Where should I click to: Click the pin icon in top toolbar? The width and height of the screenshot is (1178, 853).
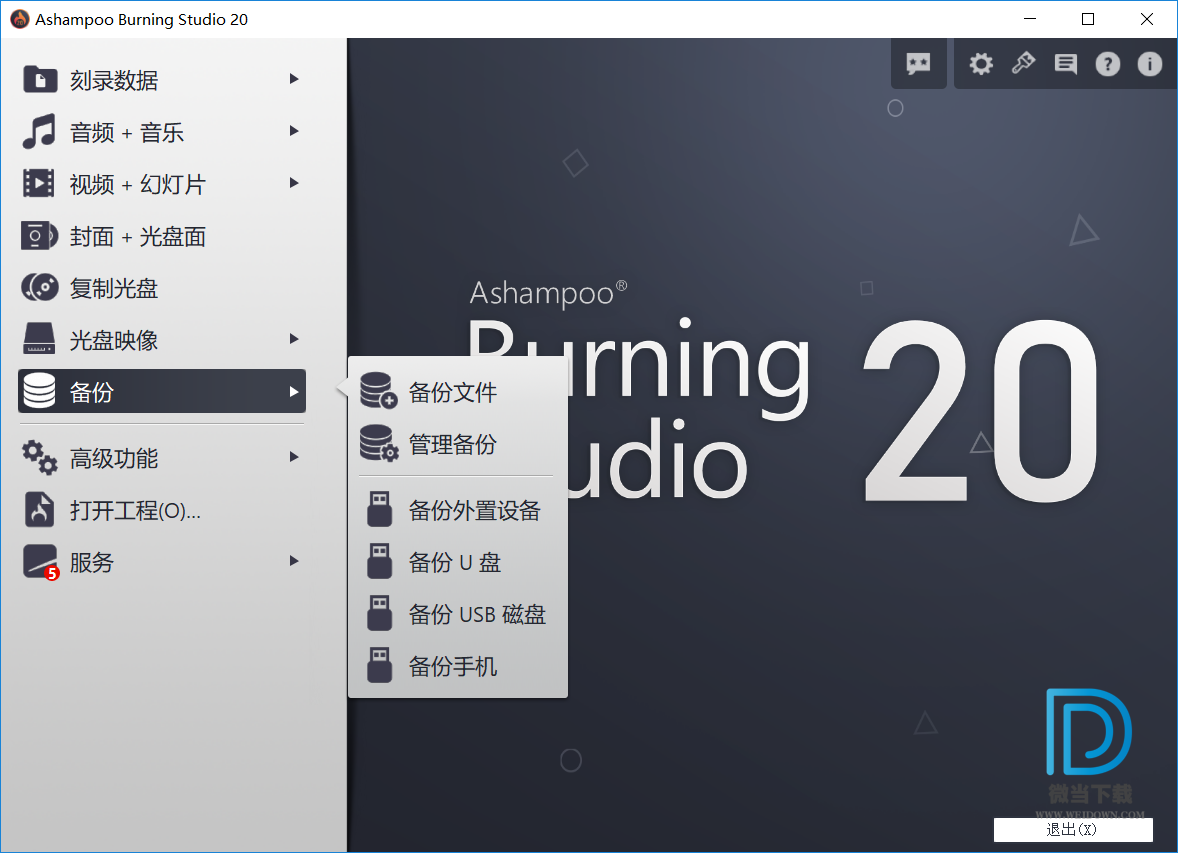click(x=1023, y=64)
